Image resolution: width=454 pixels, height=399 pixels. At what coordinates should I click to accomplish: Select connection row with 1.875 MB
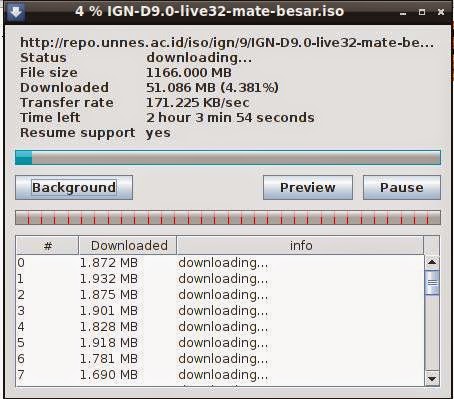[220, 295]
